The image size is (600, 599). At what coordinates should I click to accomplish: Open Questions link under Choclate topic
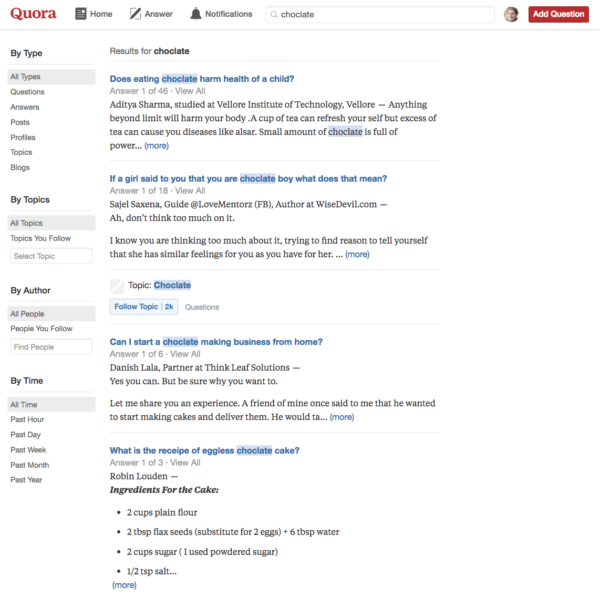[x=202, y=307]
